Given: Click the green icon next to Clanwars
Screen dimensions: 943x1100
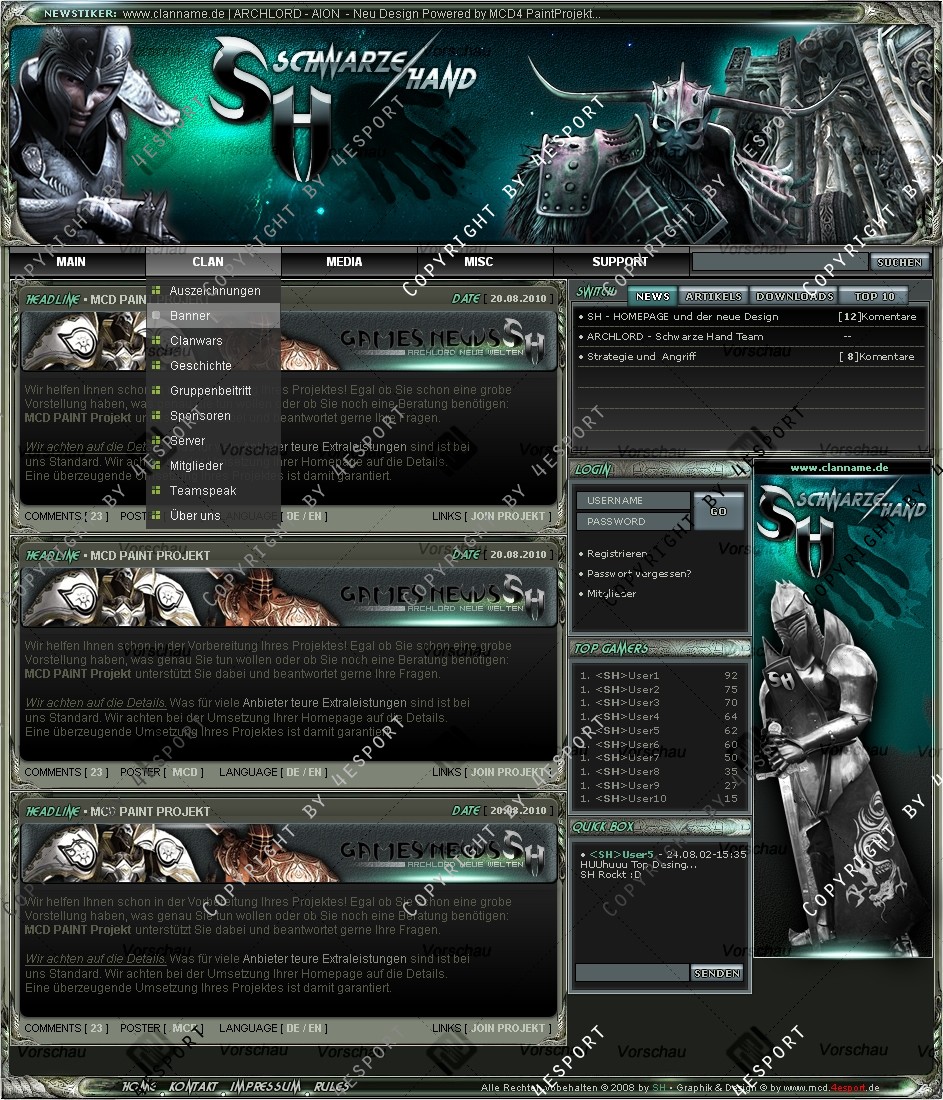Looking at the screenshot, I should (x=156, y=341).
